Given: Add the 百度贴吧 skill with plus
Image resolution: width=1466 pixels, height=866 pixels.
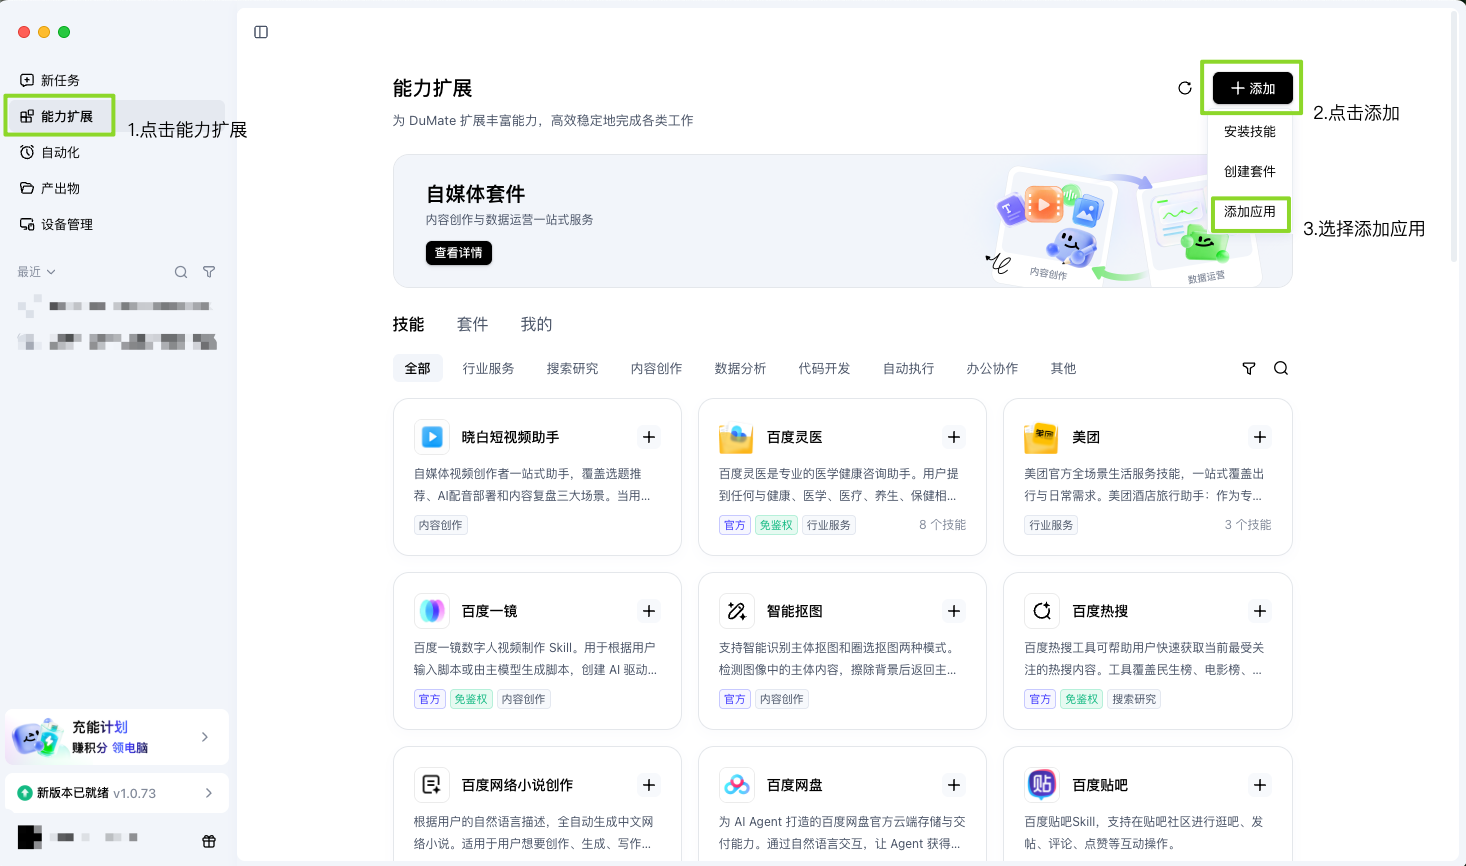Looking at the screenshot, I should pos(1260,785).
